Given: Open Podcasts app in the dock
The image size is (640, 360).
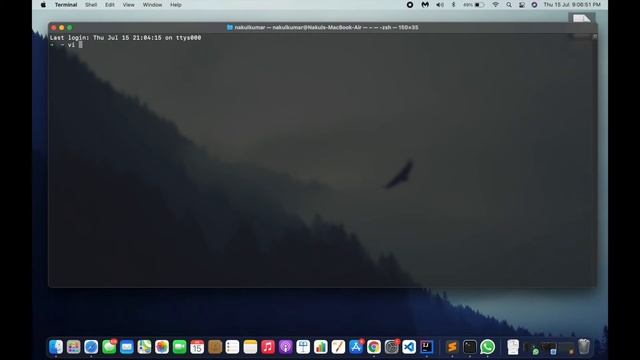Looking at the screenshot, I should [x=285, y=347].
